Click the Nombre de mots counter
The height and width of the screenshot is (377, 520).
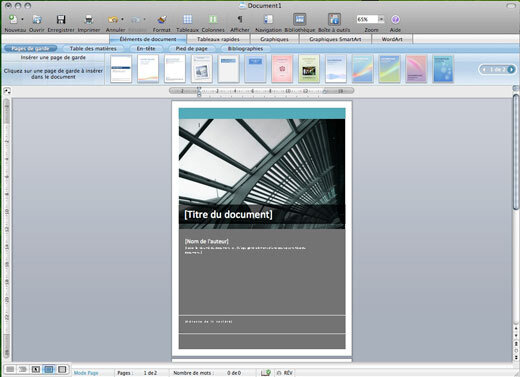207,373
